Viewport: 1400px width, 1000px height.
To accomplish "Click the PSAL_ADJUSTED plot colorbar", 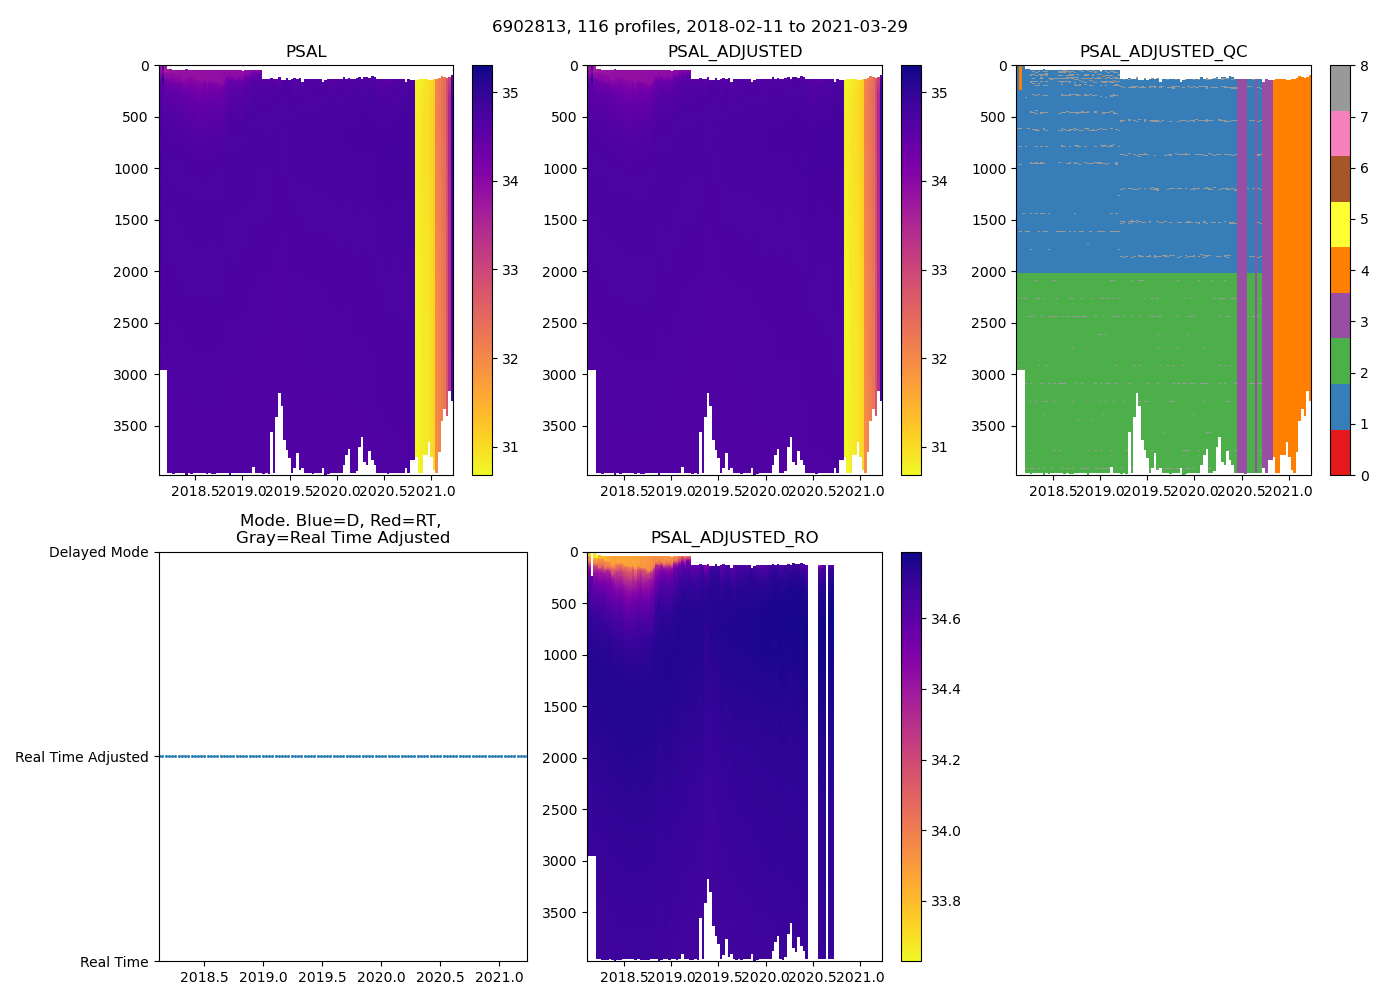I will coord(911,270).
